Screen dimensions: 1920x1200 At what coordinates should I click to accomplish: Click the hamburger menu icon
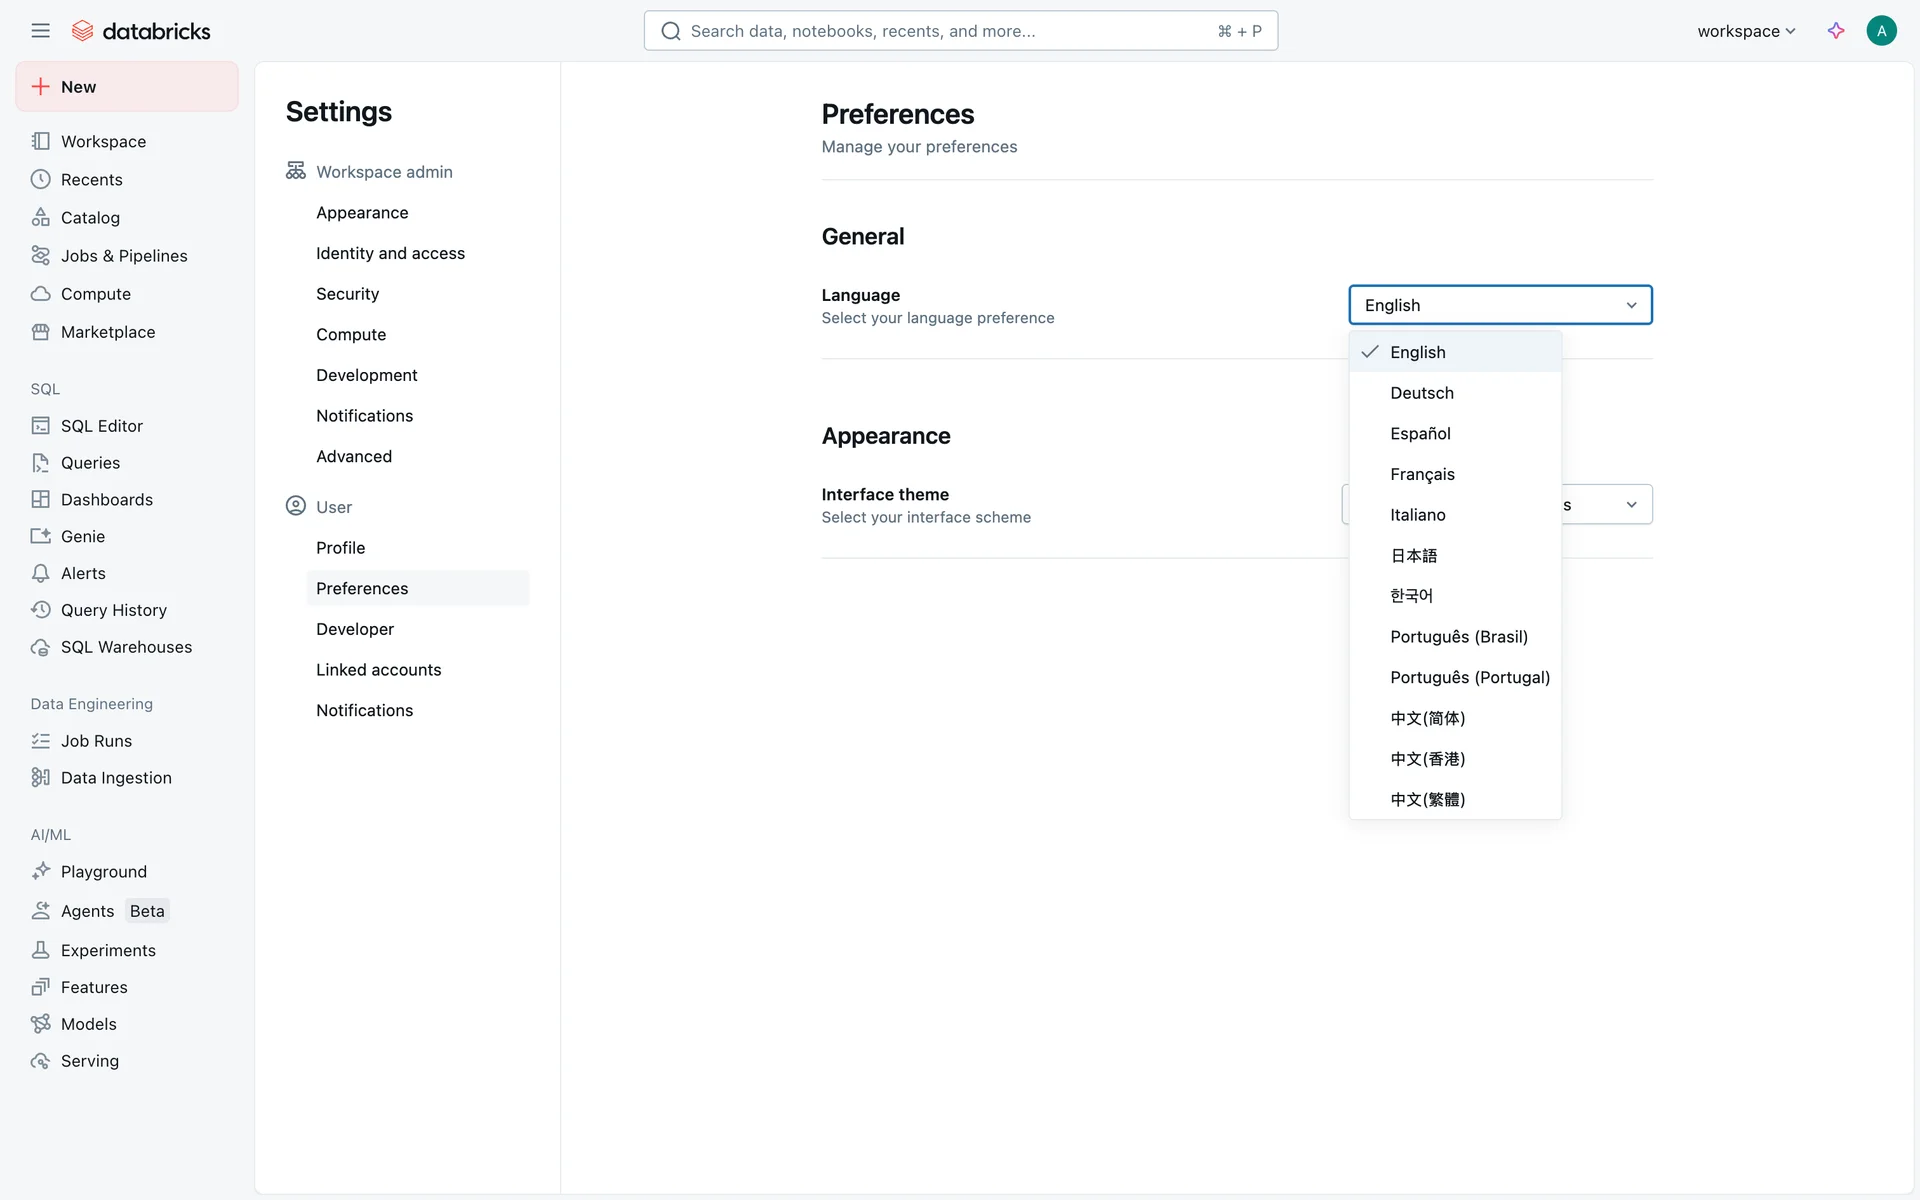pos(40,31)
